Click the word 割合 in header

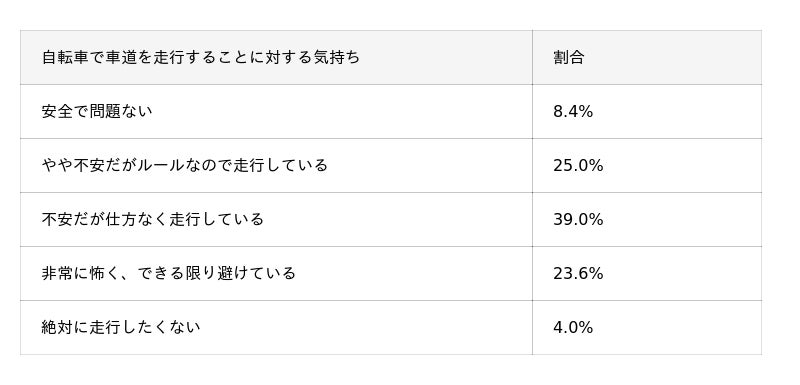point(568,58)
